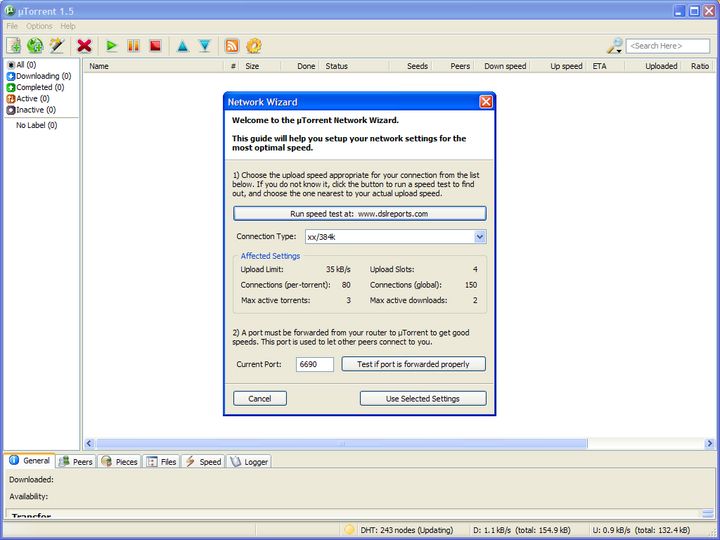Screen dimensions: 720x540
Task: Click the Move Up queue arrow icon
Action: (x=183, y=46)
